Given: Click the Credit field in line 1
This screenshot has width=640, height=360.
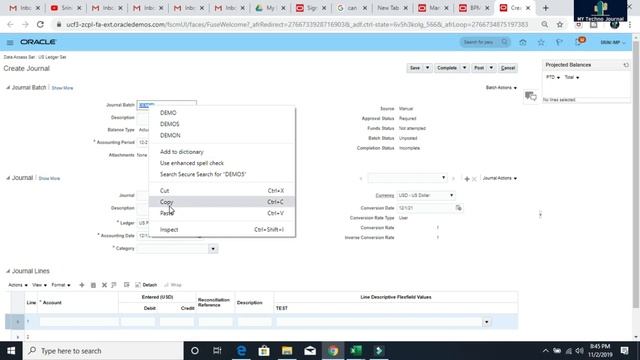Looking at the screenshot, I should (177, 322).
